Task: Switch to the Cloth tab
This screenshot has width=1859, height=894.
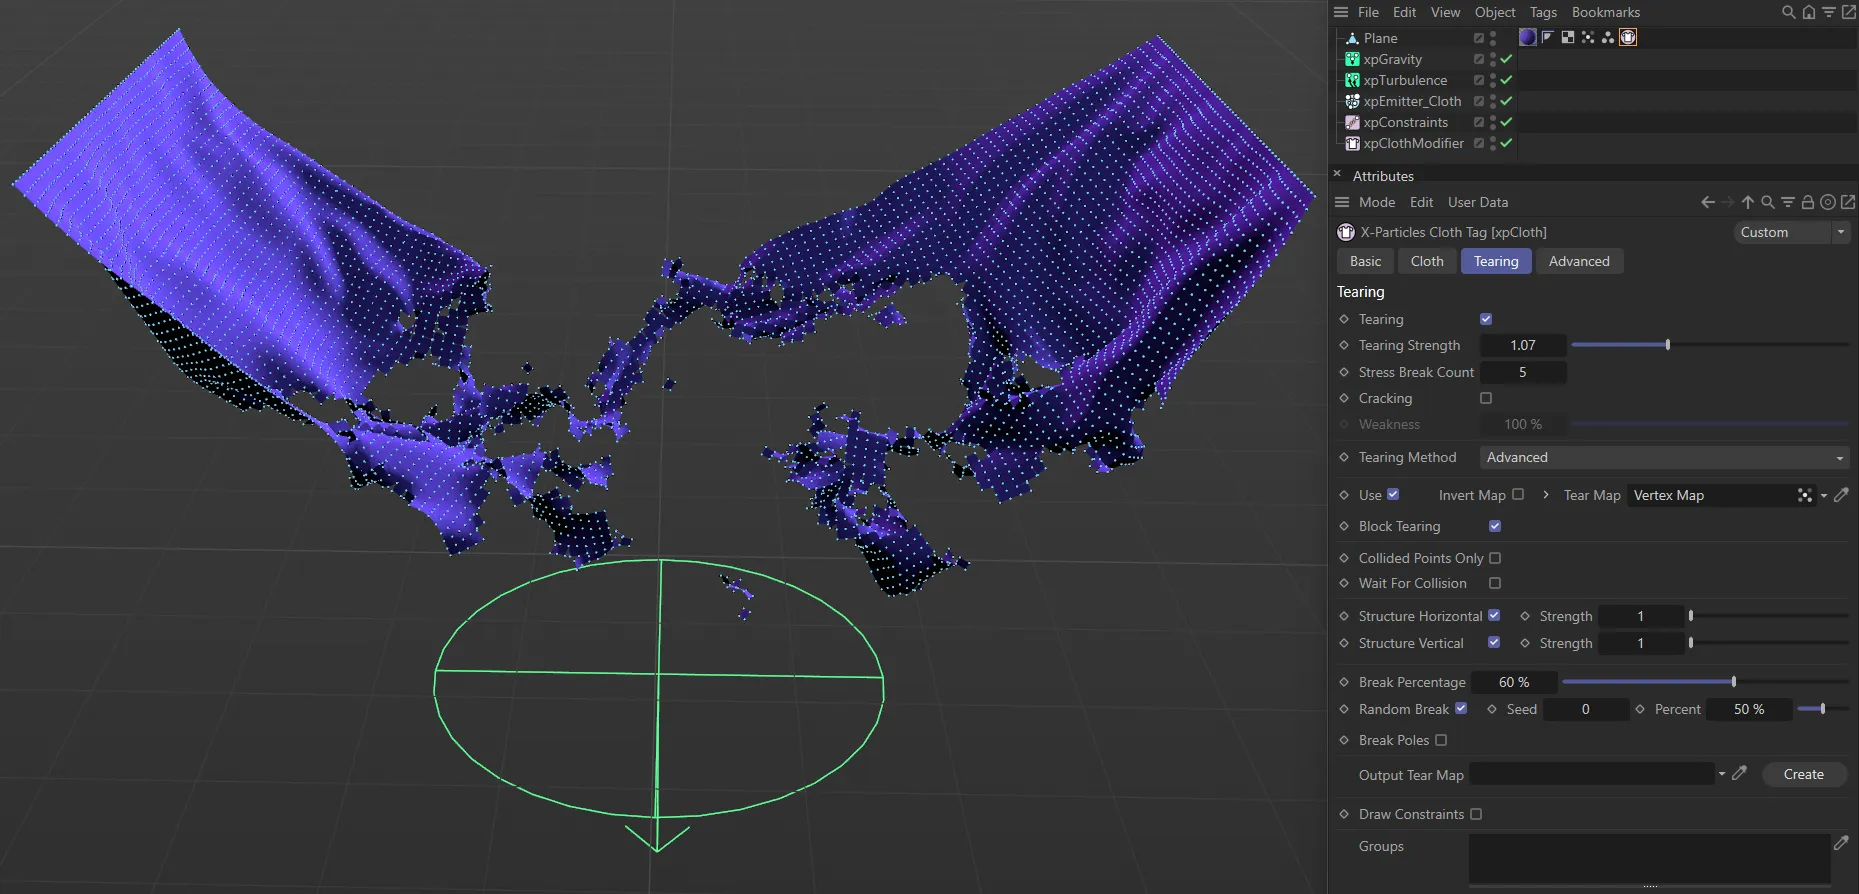Action: click(1427, 261)
